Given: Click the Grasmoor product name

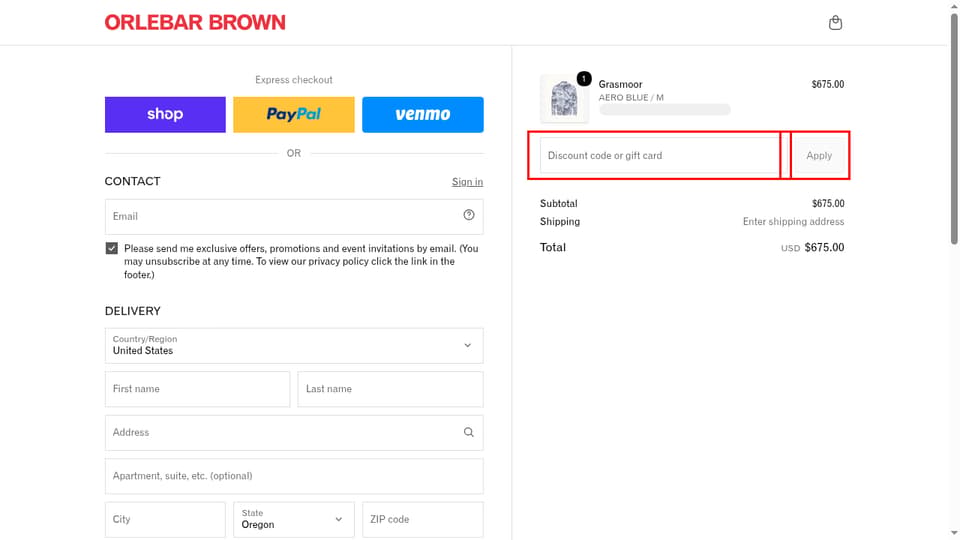Looking at the screenshot, I should pyautogui.click(x=620, y=84).
